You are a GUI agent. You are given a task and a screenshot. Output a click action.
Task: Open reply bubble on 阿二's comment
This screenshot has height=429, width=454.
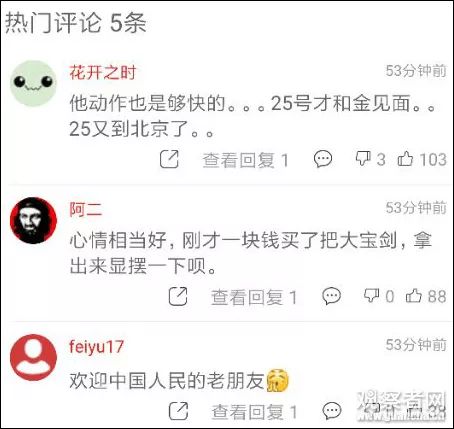tap(331, 296)
